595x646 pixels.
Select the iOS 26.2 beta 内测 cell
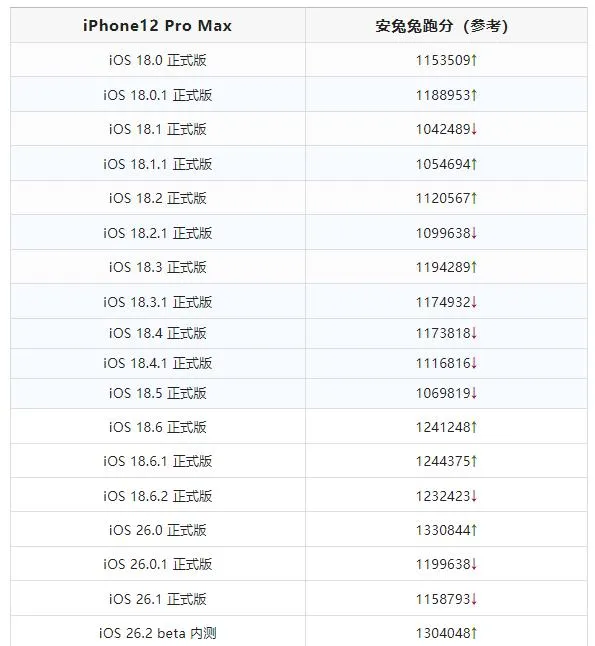click(157, 633)
